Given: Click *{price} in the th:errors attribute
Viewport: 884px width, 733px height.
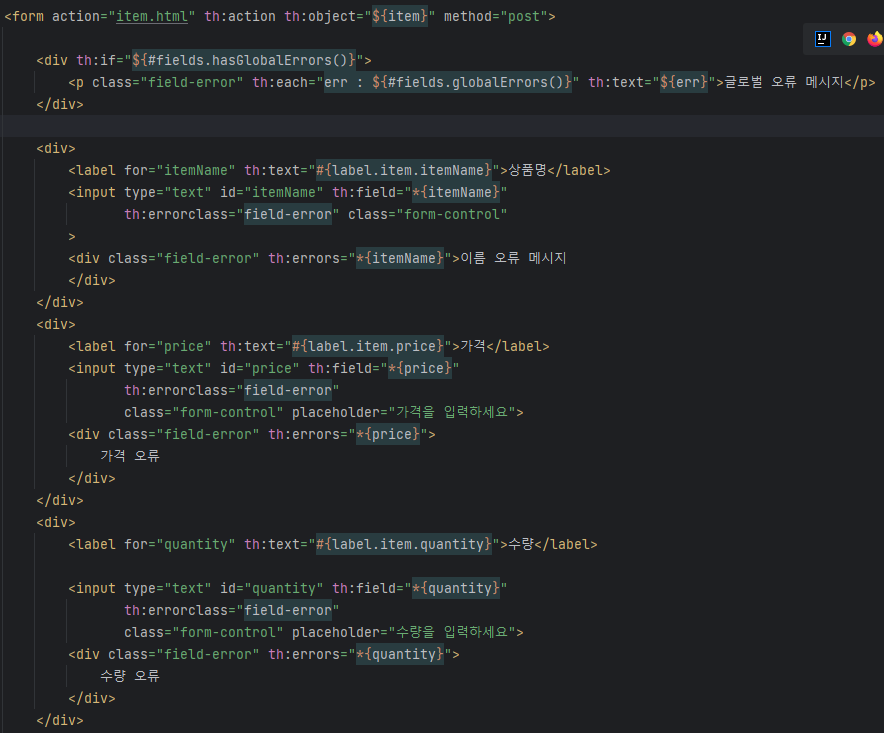Looking at the screenshot, I should tap(387, 434).
